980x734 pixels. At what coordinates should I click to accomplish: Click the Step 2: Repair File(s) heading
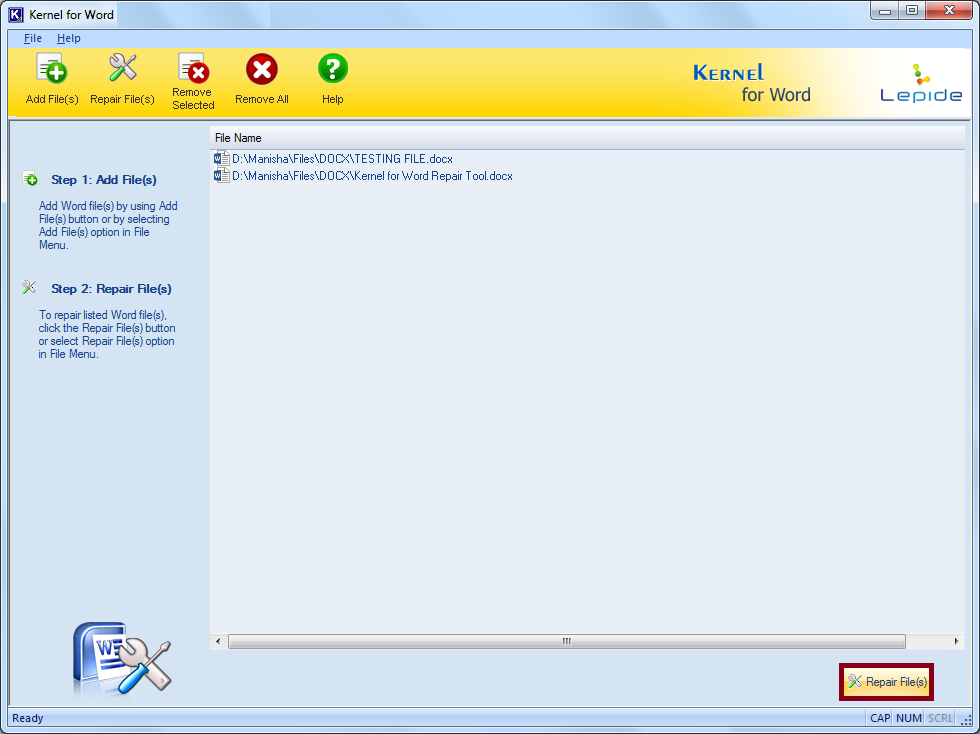[x=111, y=288]
